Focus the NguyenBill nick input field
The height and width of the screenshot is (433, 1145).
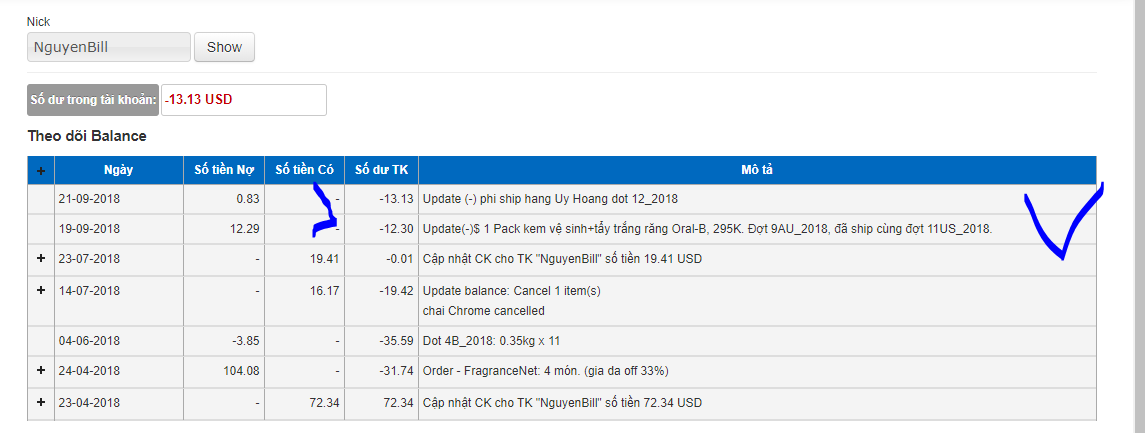pyautogui.click(x=108, y=47)
